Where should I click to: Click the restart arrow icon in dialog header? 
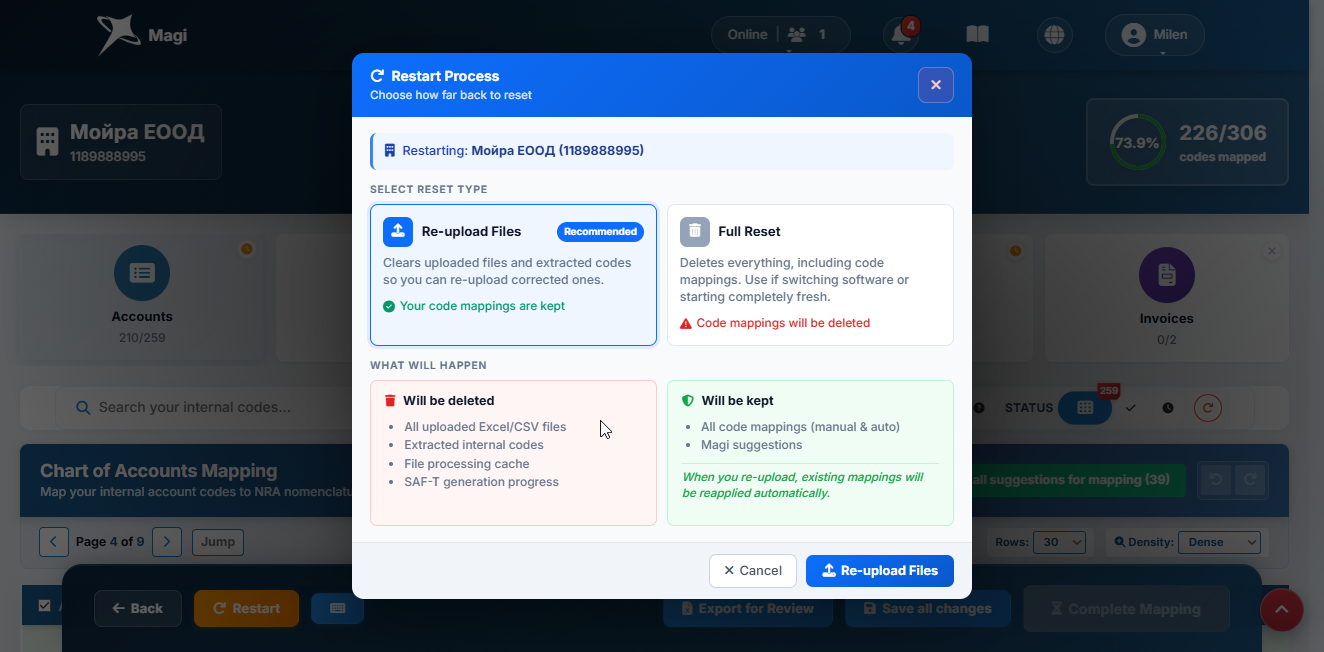[x=377, y=76]
